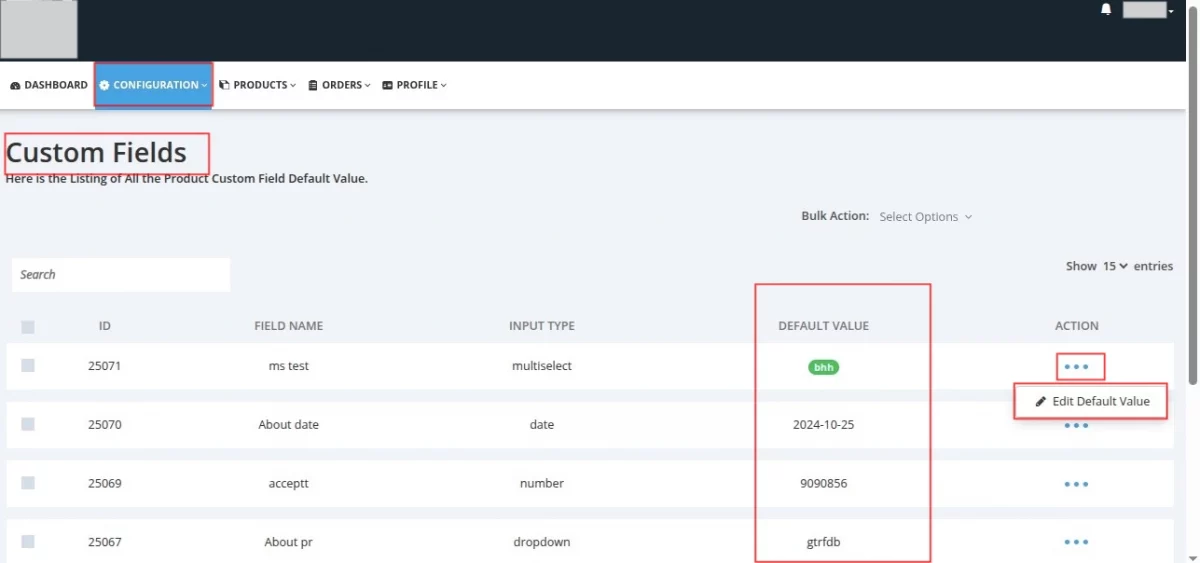
Task: Expand the Orders menu
Action: click(339, 85)
